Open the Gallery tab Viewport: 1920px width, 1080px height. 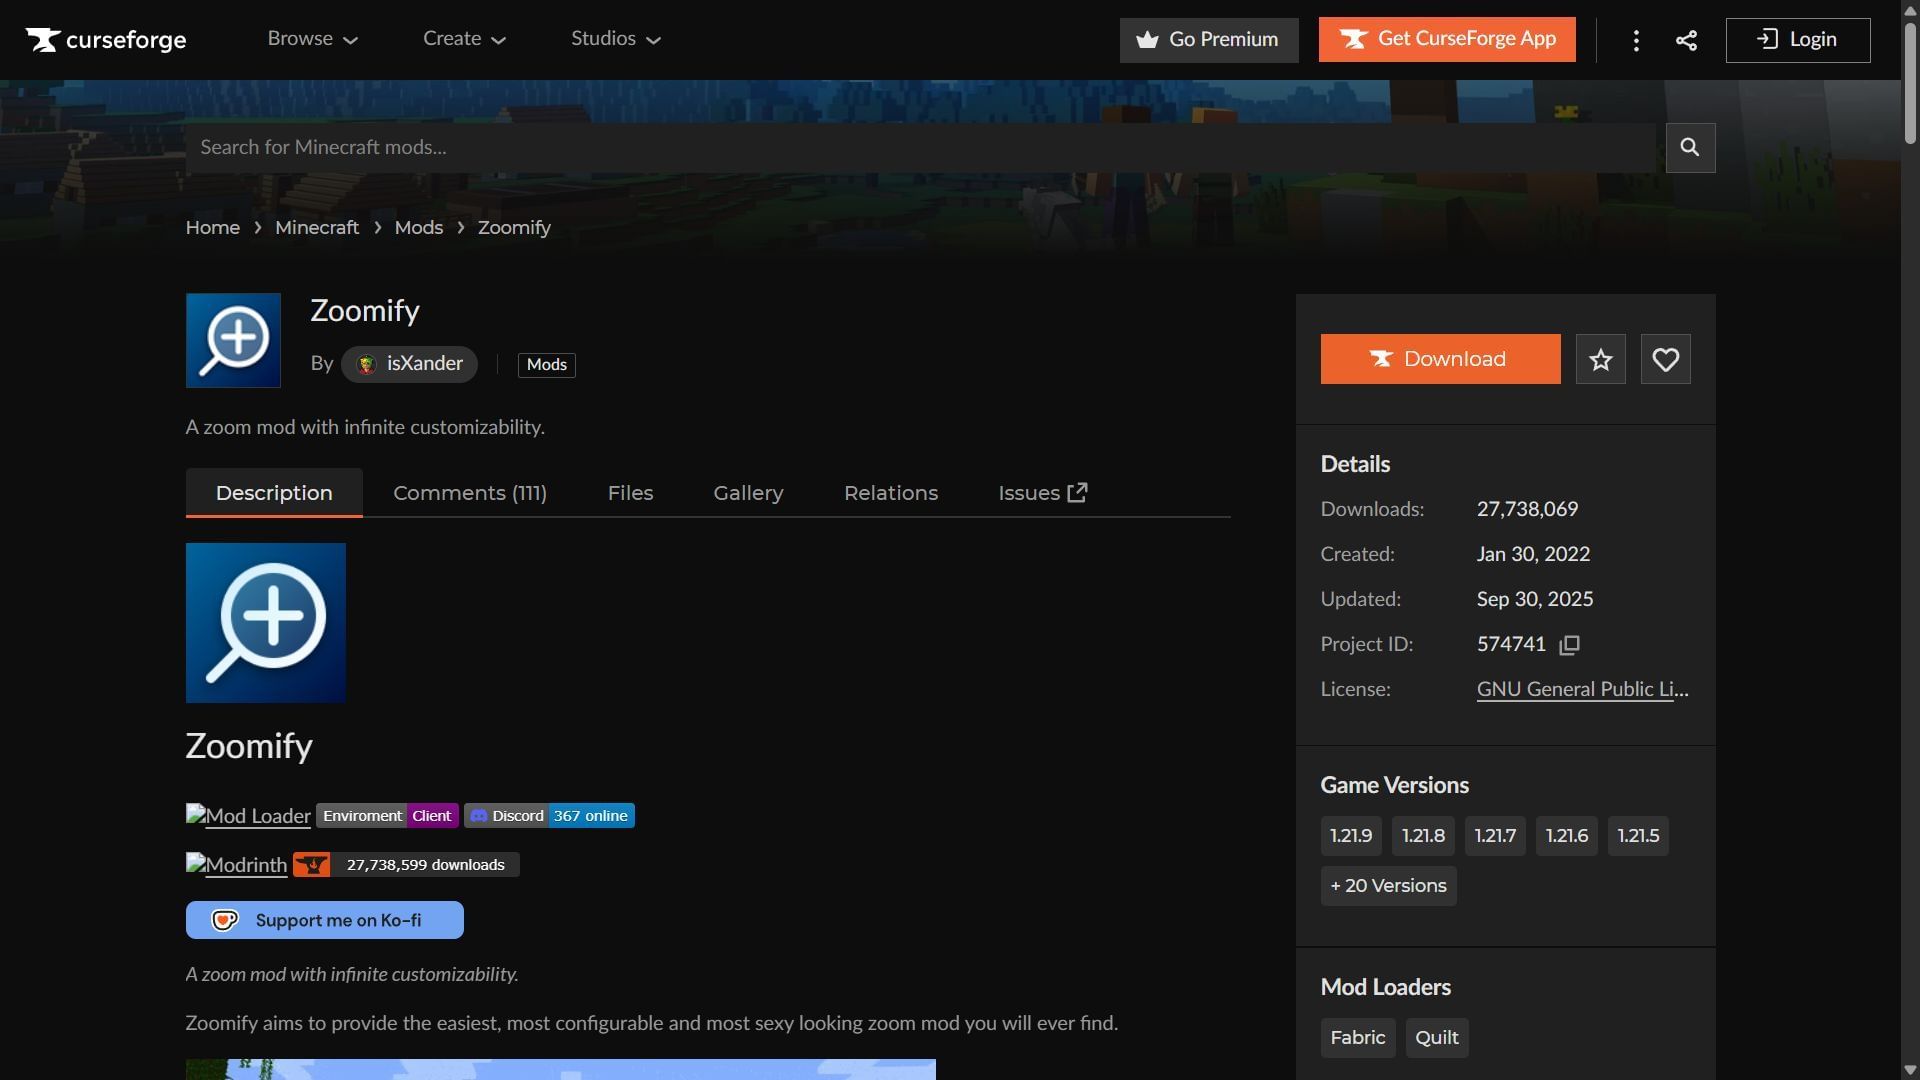click(x=748, y=492)
